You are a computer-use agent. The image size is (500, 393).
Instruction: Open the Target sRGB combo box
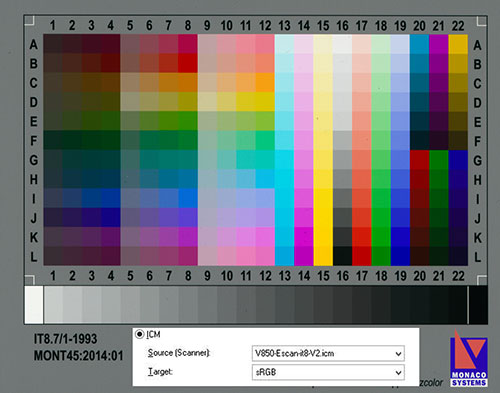click(328, 372)
